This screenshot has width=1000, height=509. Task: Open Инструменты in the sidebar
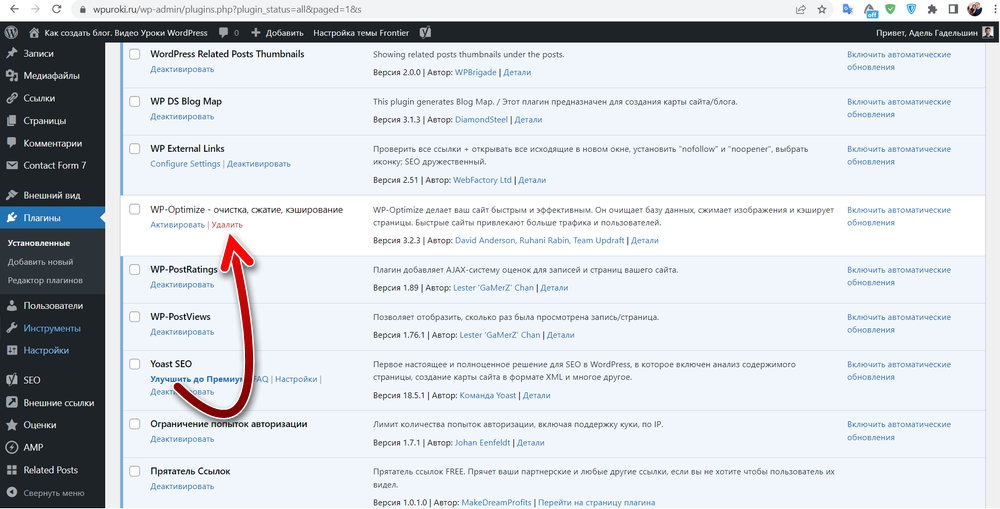pos(52,328)
